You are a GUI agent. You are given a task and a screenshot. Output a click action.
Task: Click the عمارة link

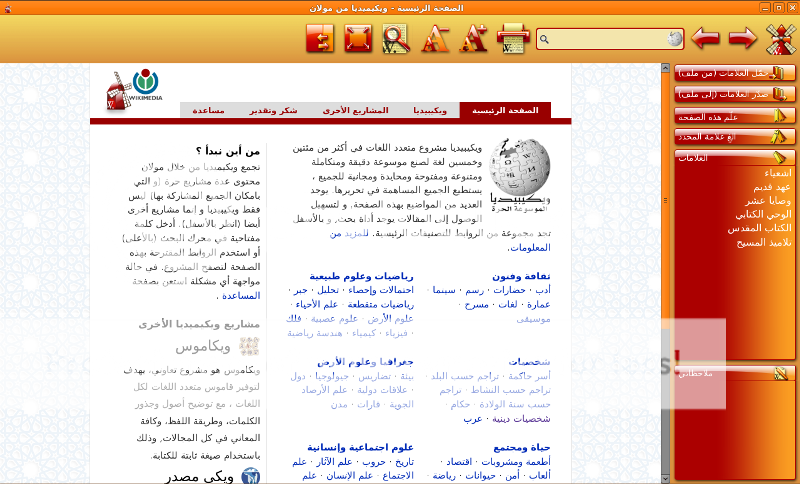click(539, 304)
